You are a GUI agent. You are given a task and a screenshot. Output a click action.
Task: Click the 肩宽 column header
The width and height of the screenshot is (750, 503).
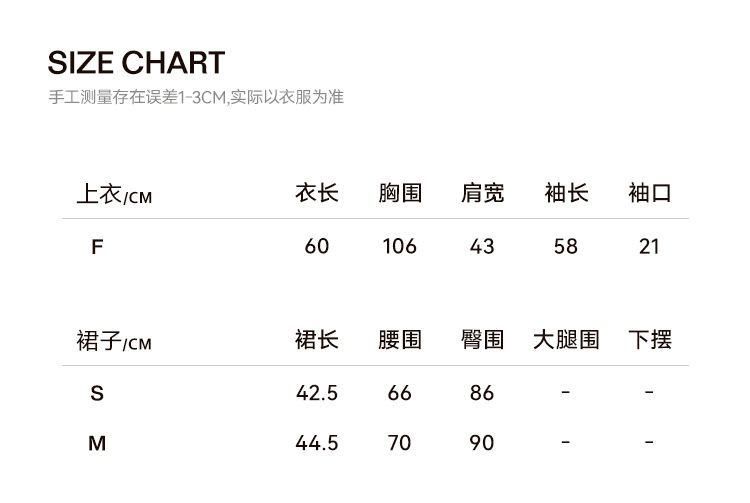[482, 193]
